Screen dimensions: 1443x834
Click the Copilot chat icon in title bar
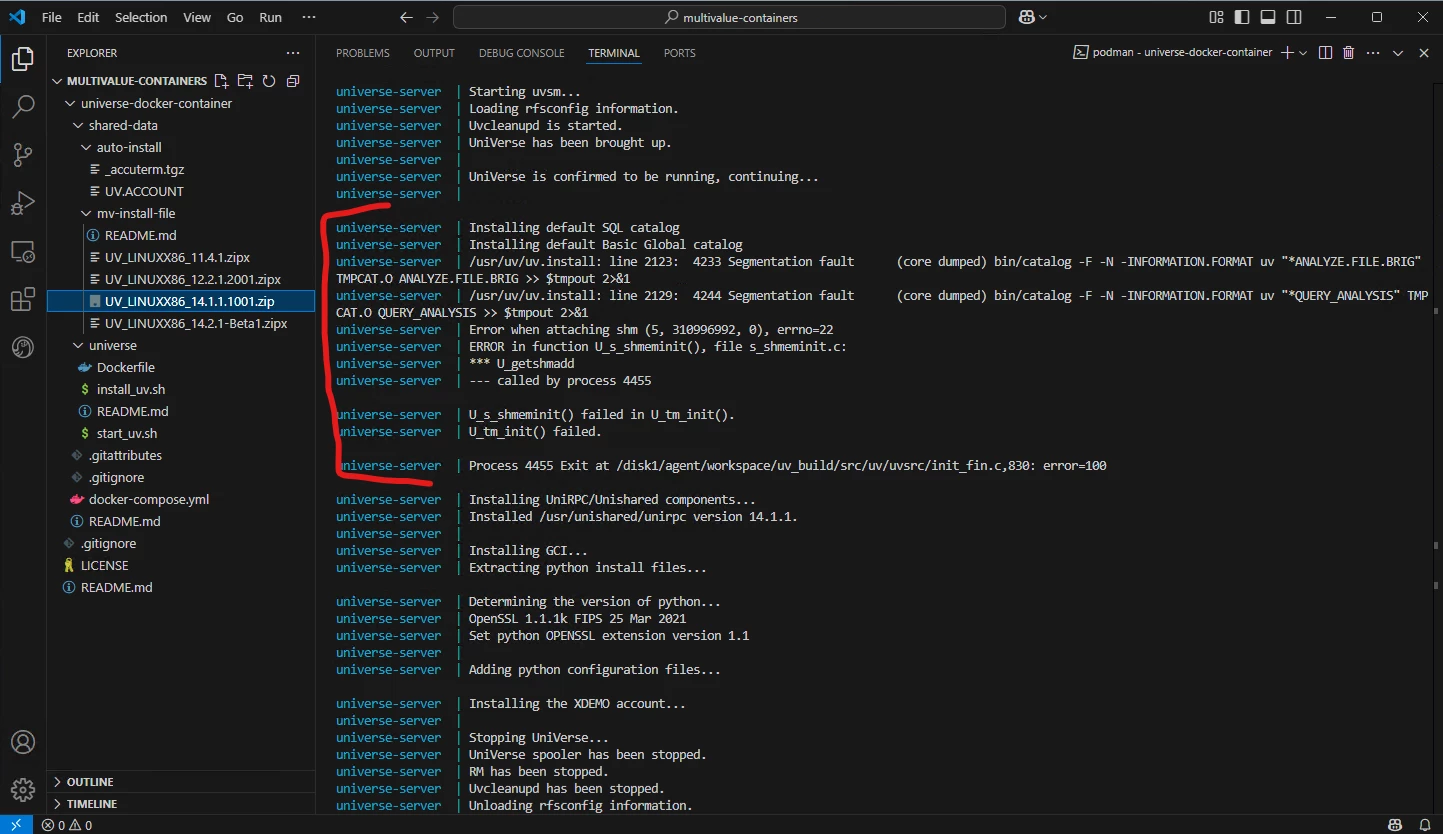tap(1025, 17)
